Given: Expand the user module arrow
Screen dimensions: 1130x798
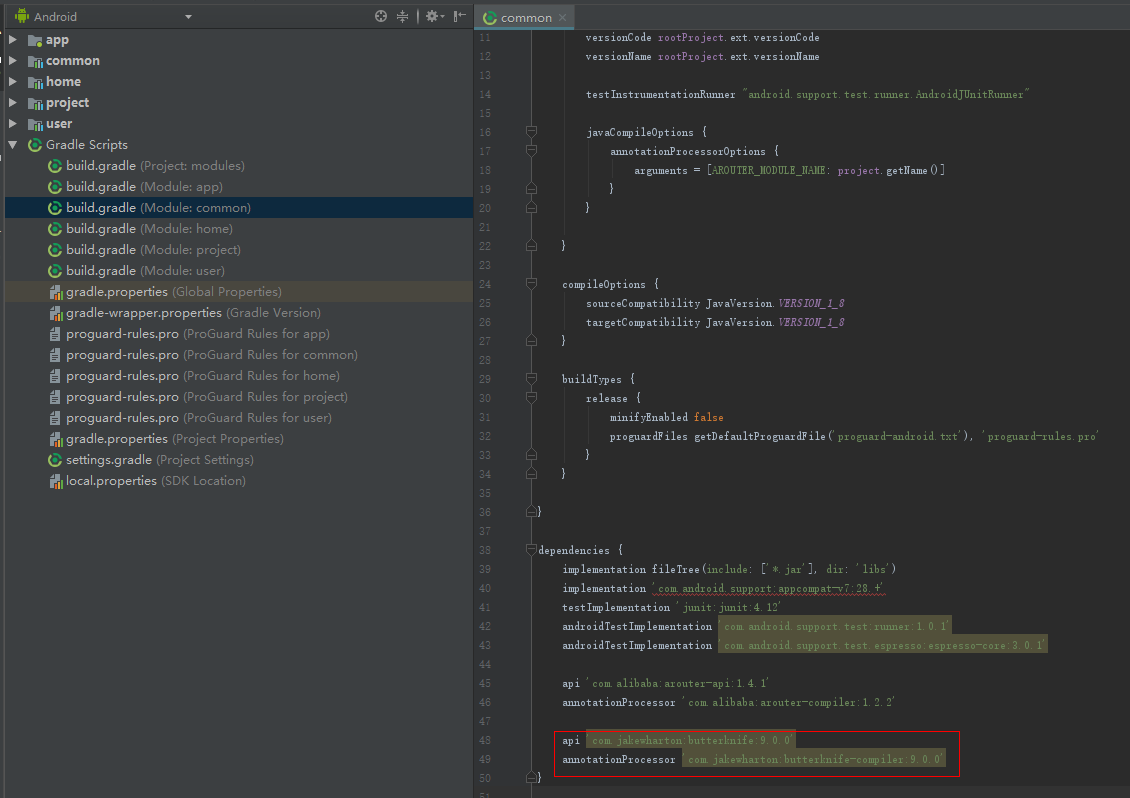Looking at the screenshot, I should 13,124.
